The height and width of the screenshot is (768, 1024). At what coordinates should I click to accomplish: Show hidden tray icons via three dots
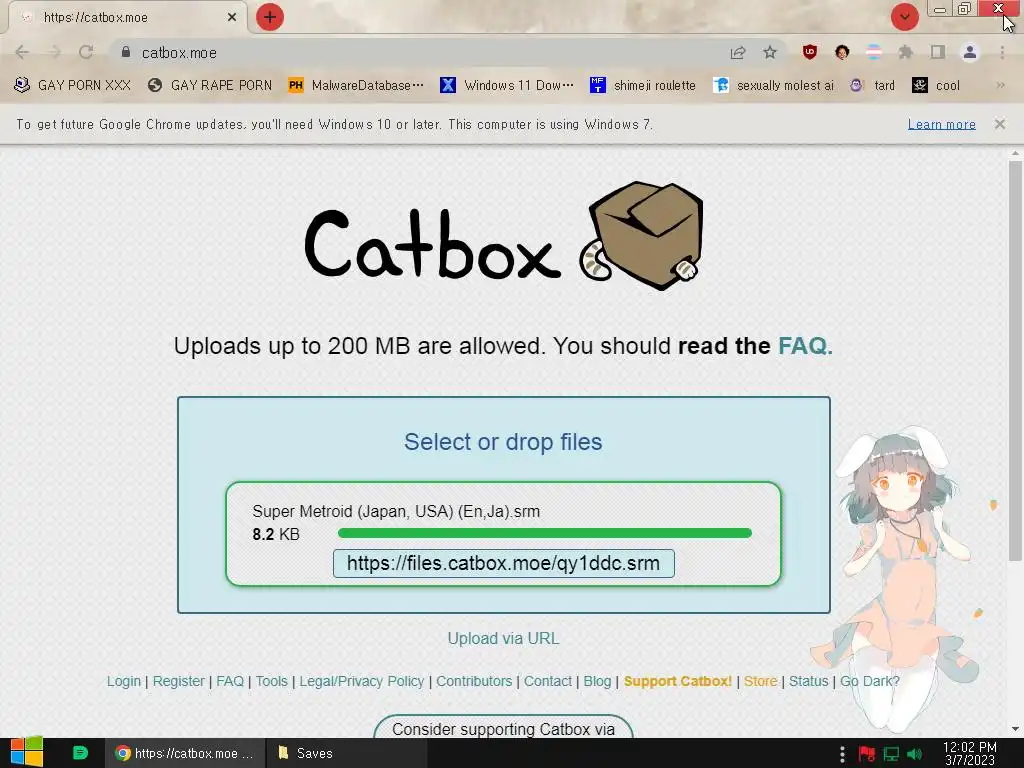(x=842, y=754)
